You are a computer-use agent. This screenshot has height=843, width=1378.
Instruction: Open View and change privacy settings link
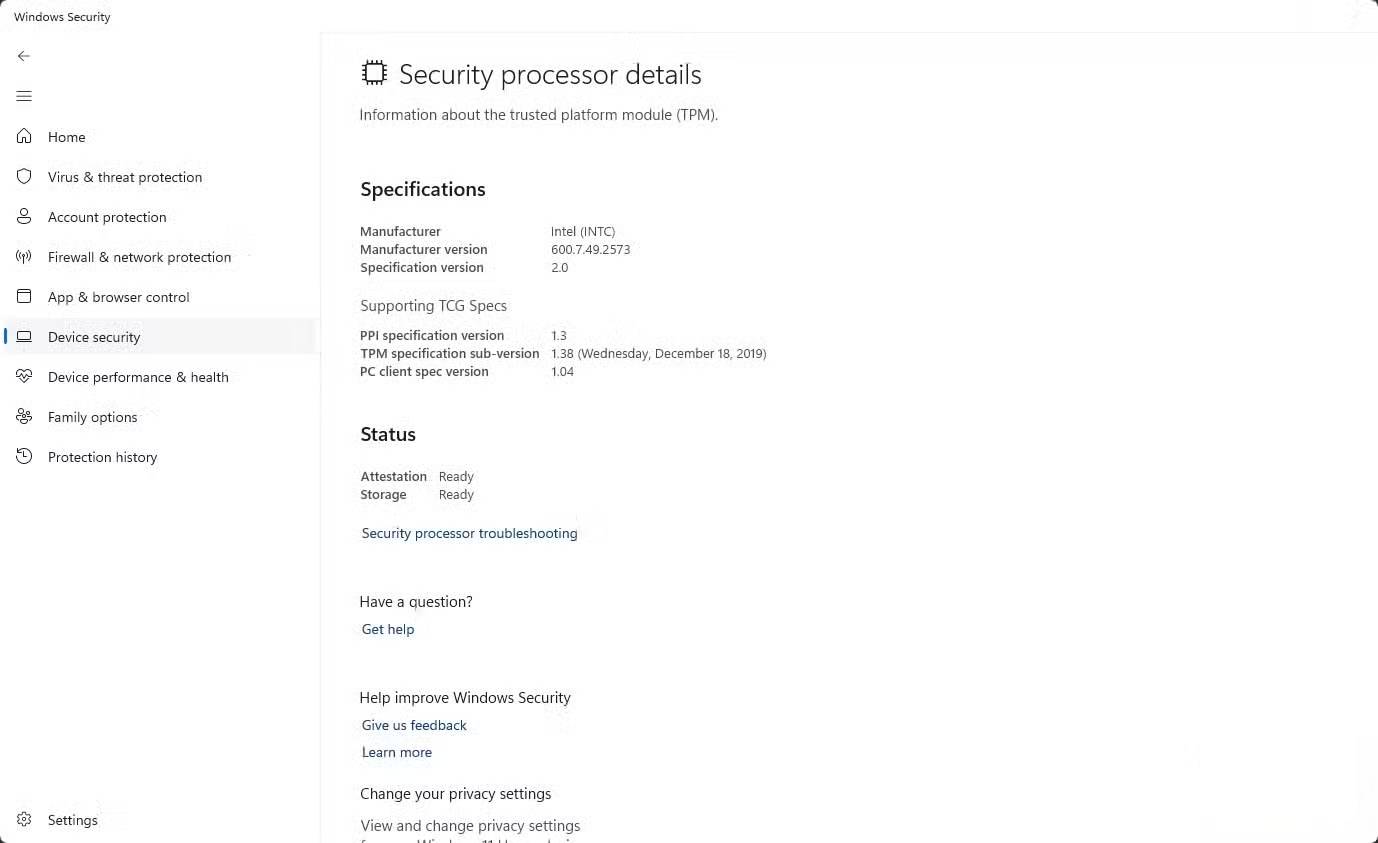pos(470,826)
